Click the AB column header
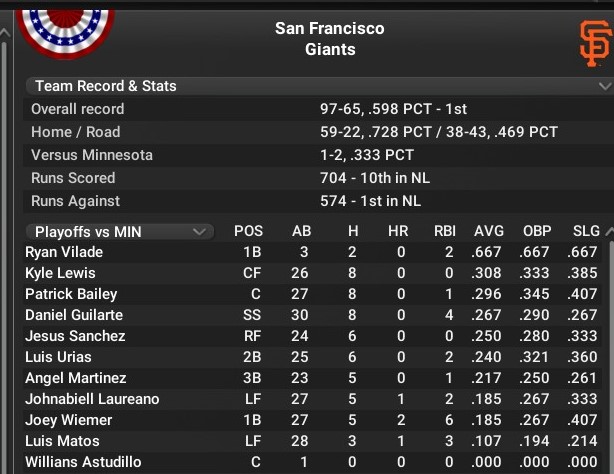Viewport: 614px width, 474px height. [x=301, y=232]
